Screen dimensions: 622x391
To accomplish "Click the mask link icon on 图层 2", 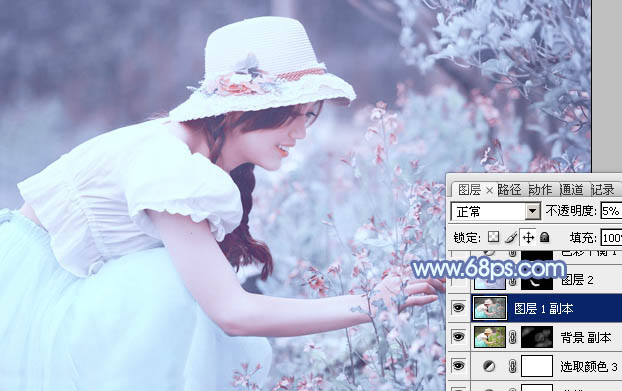I will pos(513,281).
